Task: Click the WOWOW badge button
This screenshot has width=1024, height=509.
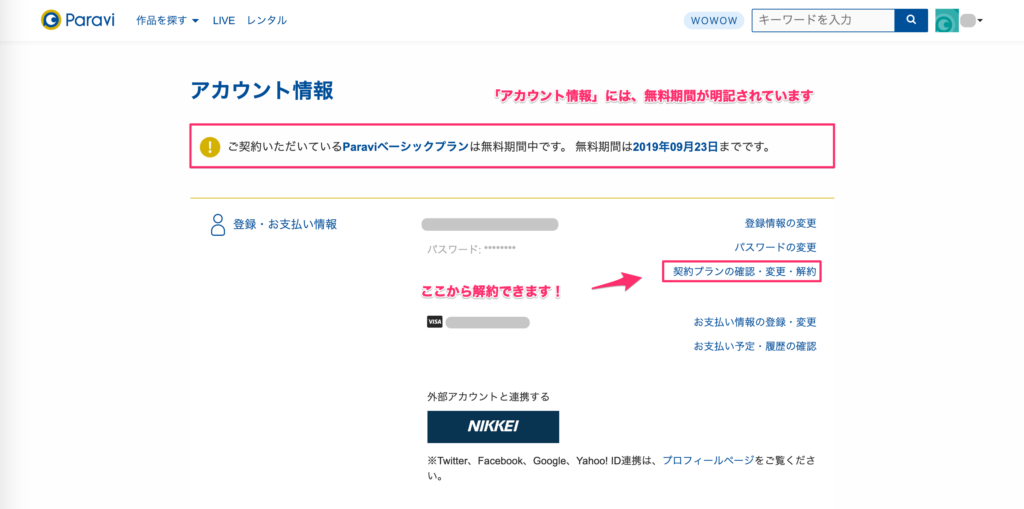Action: pos(714,21)
